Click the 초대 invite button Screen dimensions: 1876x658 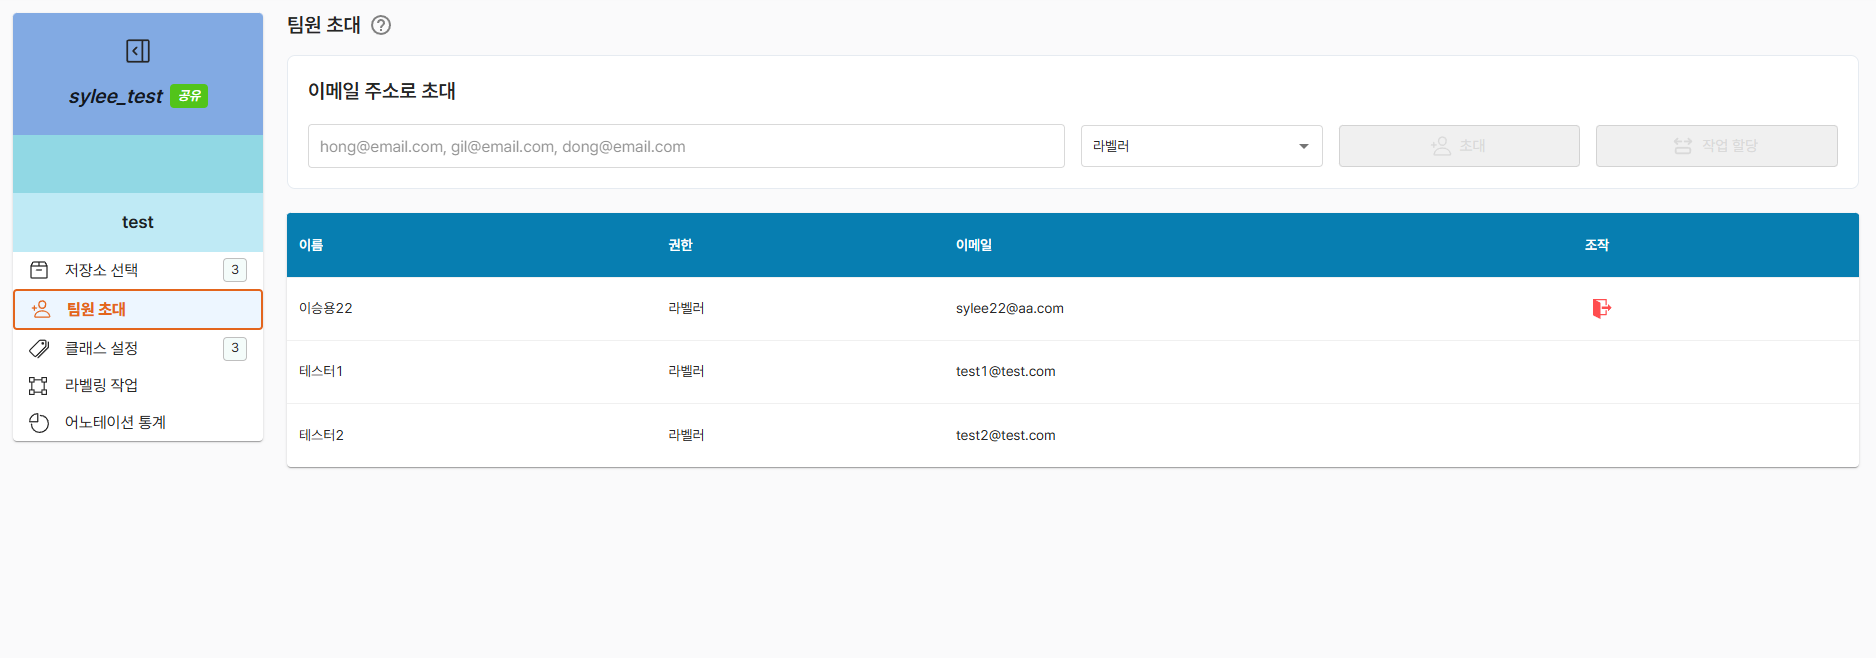coord(1459,146)
